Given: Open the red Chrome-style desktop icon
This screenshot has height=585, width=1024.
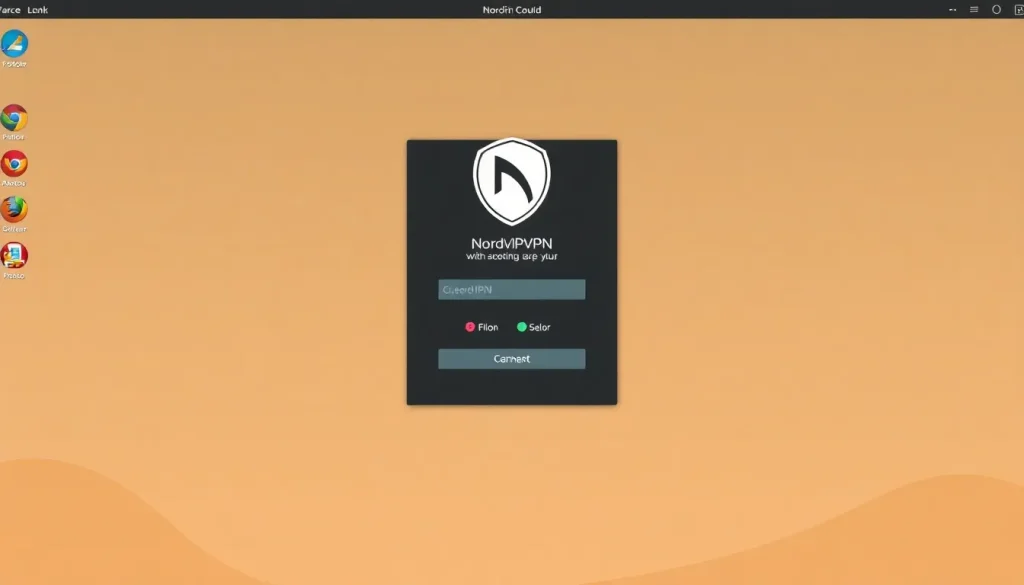Looking at the screenshot, I should point(14,163).
